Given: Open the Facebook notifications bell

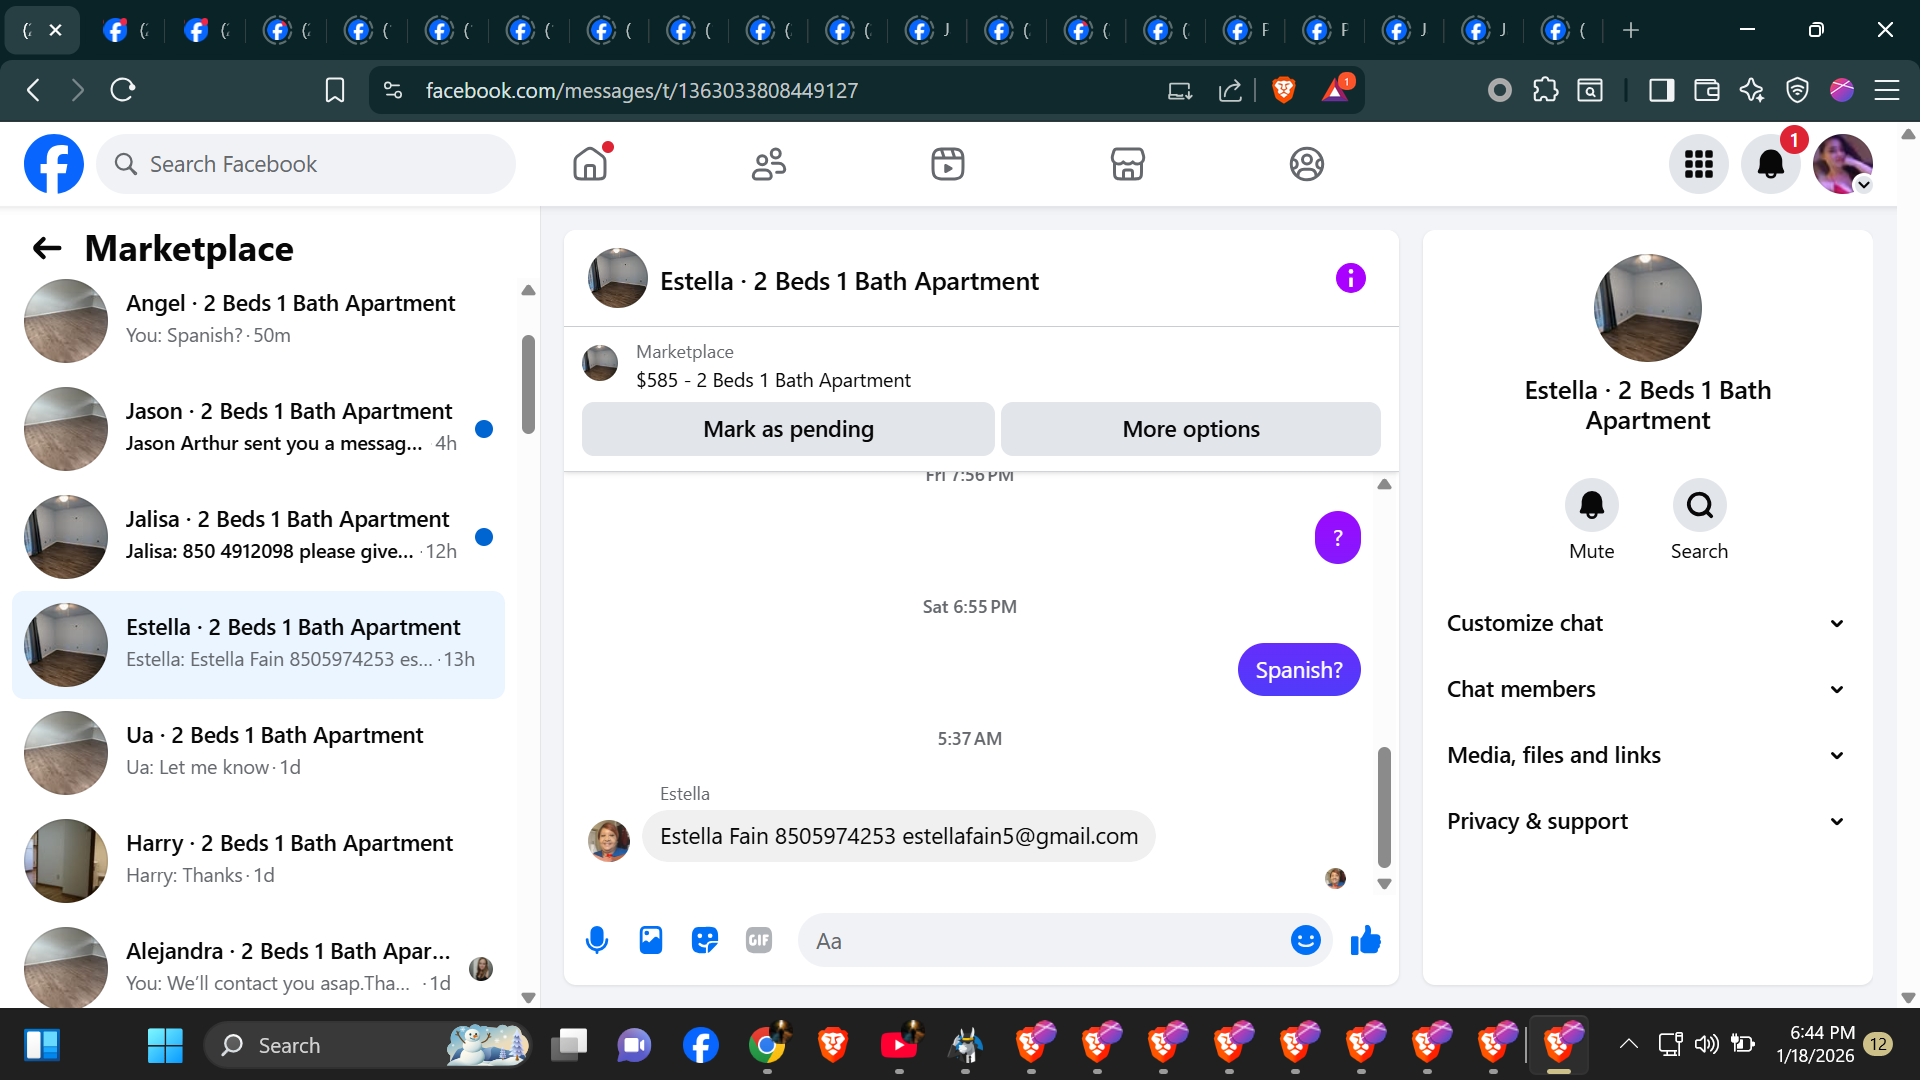Looking at the screenshot, I should tap(1770, 164).
